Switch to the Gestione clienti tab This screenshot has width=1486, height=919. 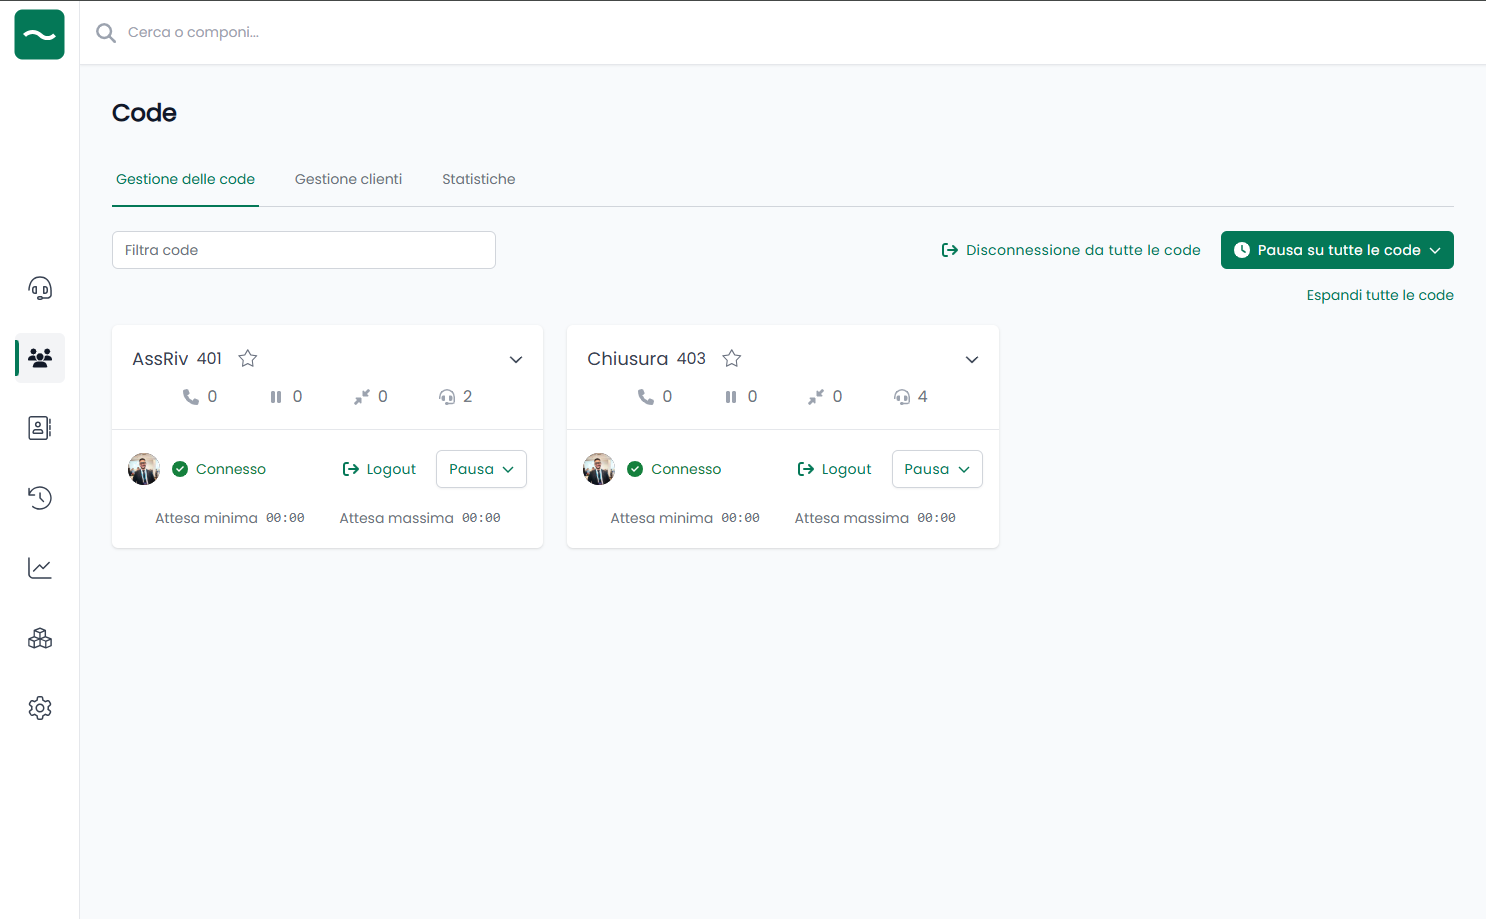(348, 179)
